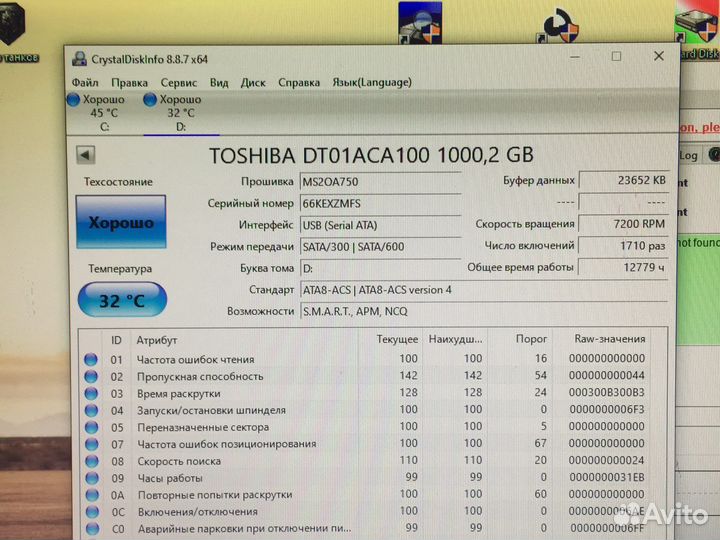
Task: Open the Вид menu
Action: pyautogui.click(x=219, y=83)
